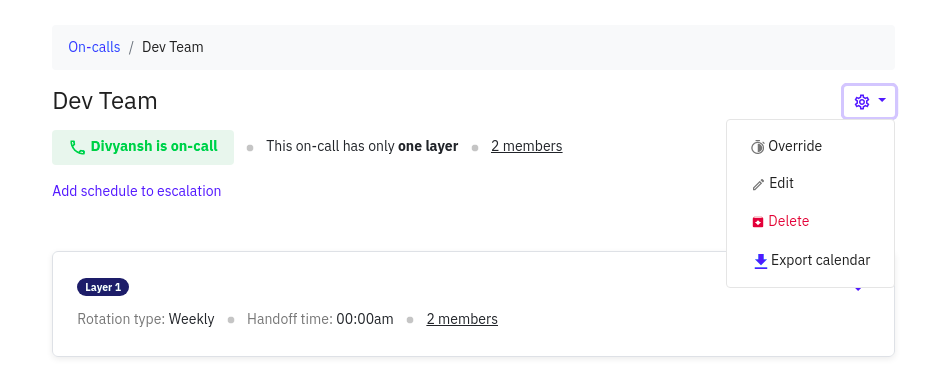Click the download icon beside Export calendar

760,261
